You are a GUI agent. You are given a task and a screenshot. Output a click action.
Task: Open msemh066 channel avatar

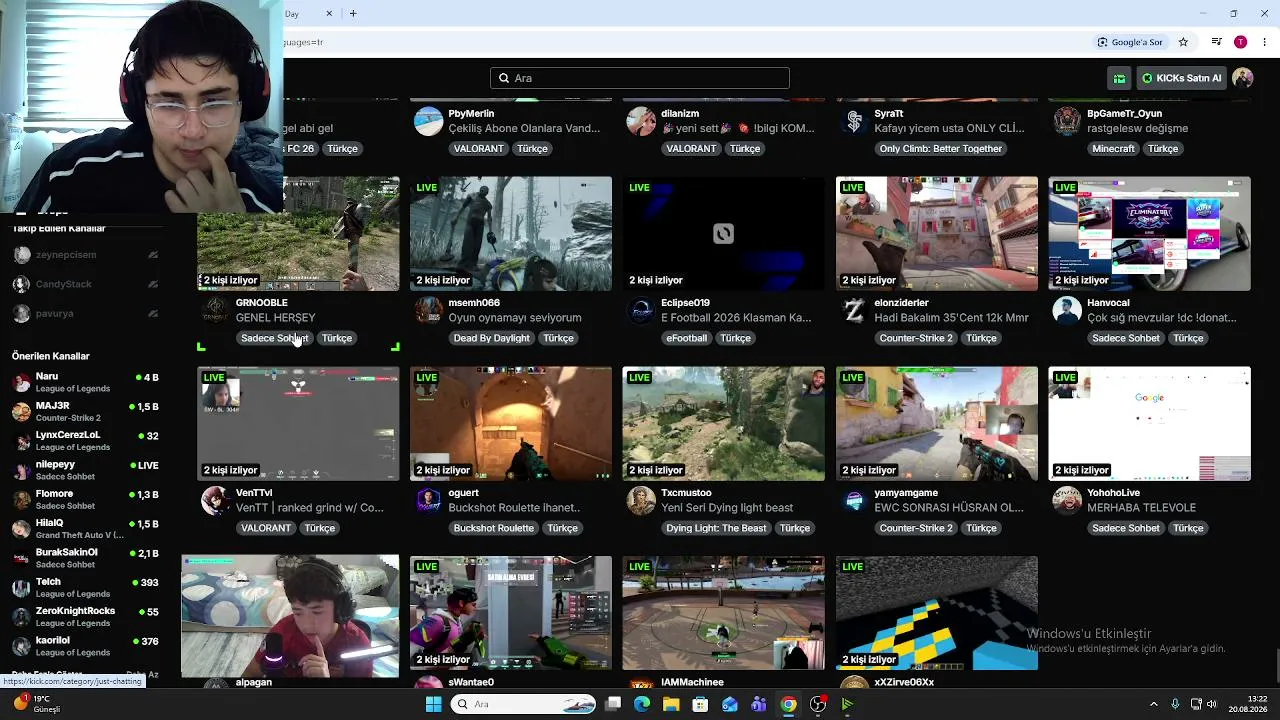(428, 311)
